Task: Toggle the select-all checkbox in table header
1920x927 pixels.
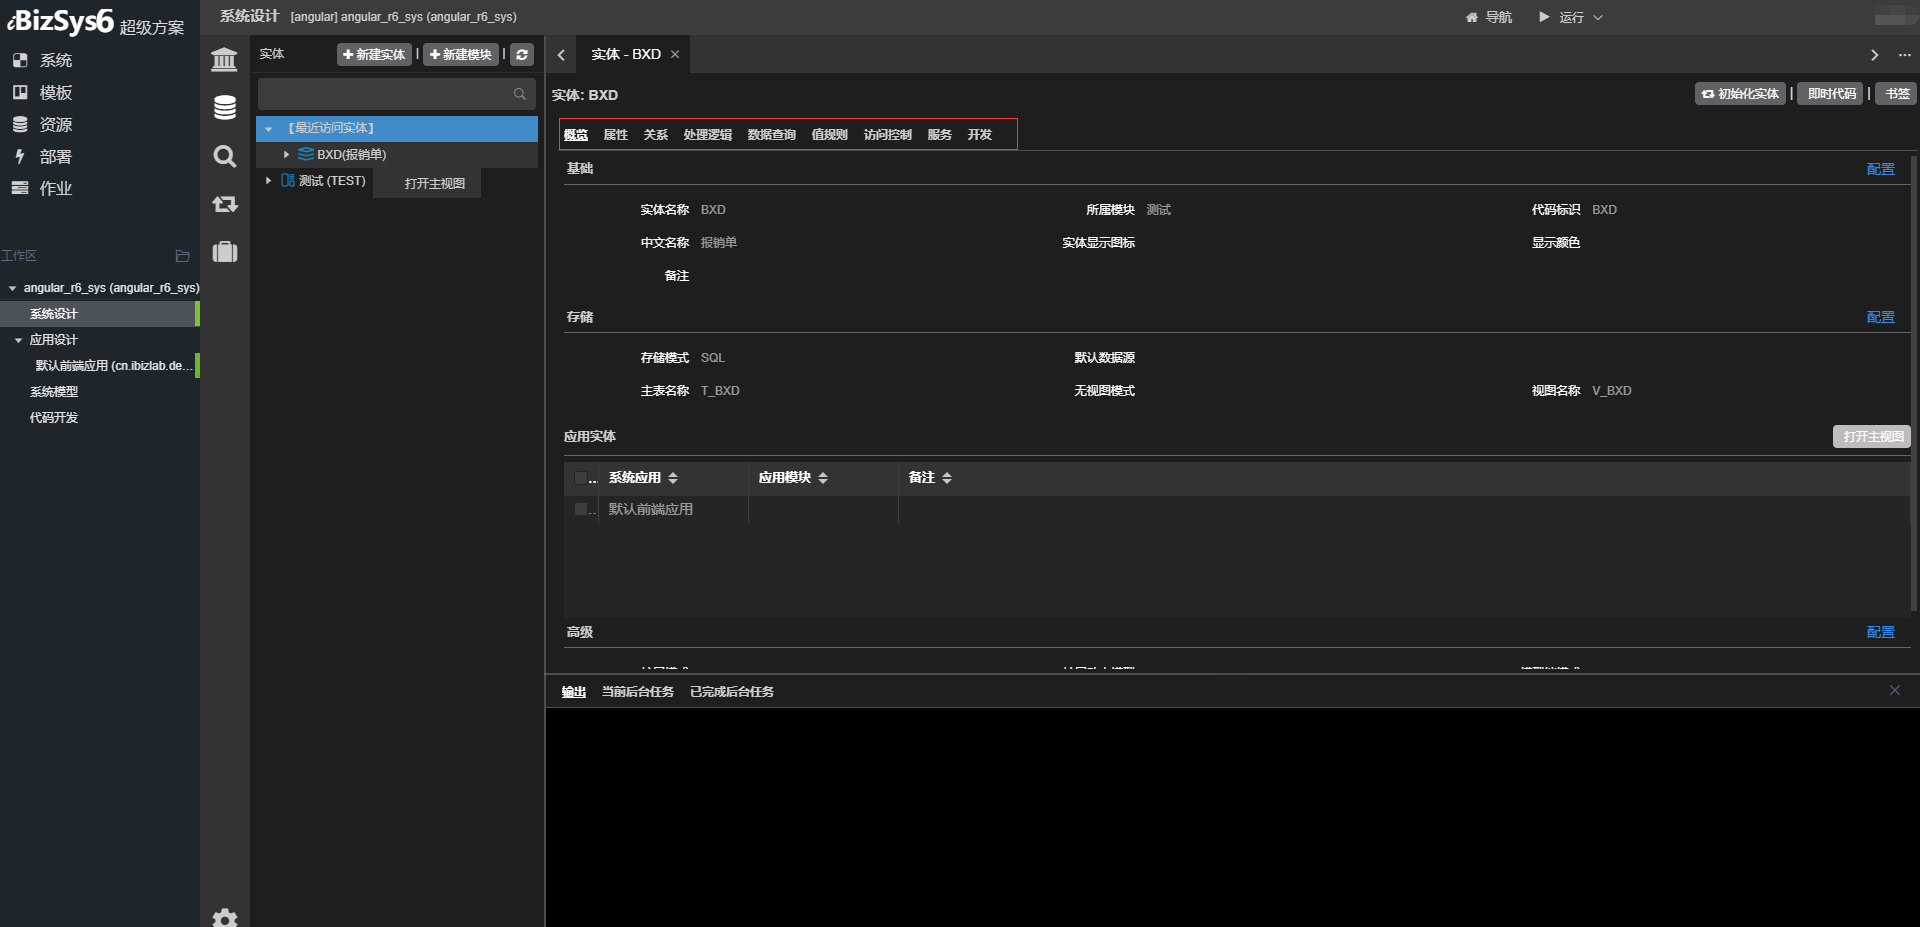Action: (x=580, y=478)
